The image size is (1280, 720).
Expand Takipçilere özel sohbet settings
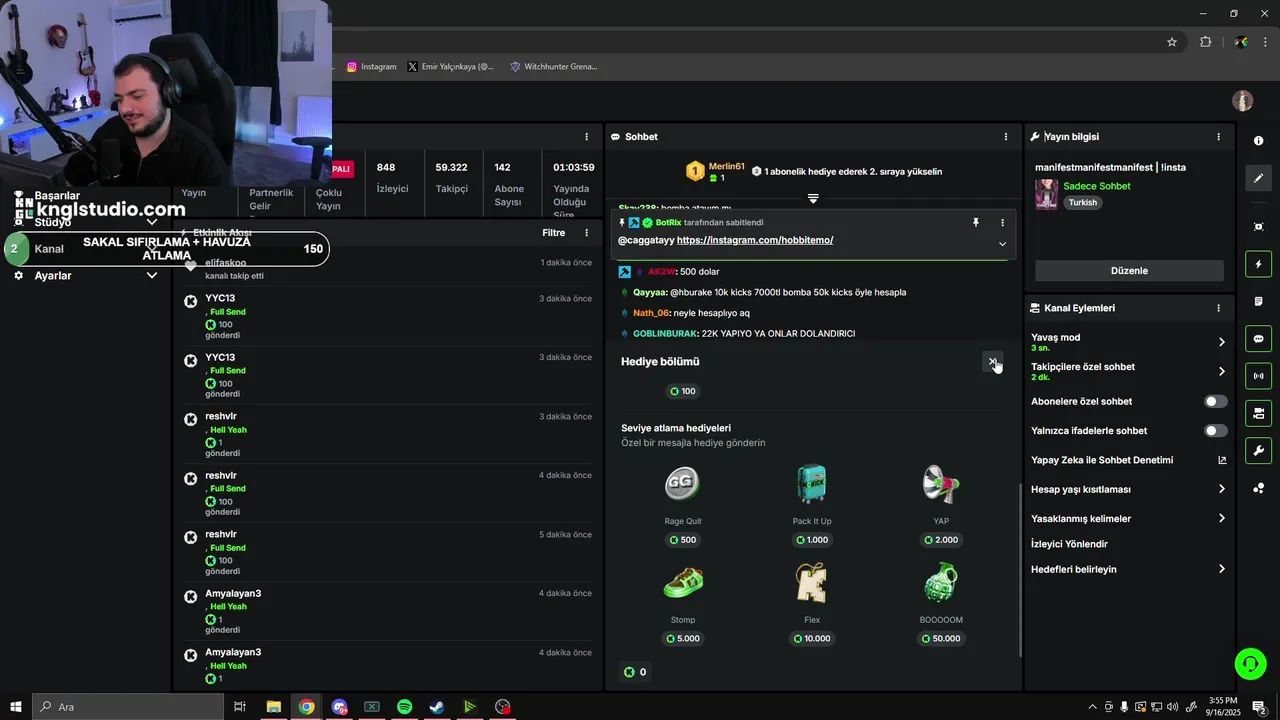[x=1222, y=371]
